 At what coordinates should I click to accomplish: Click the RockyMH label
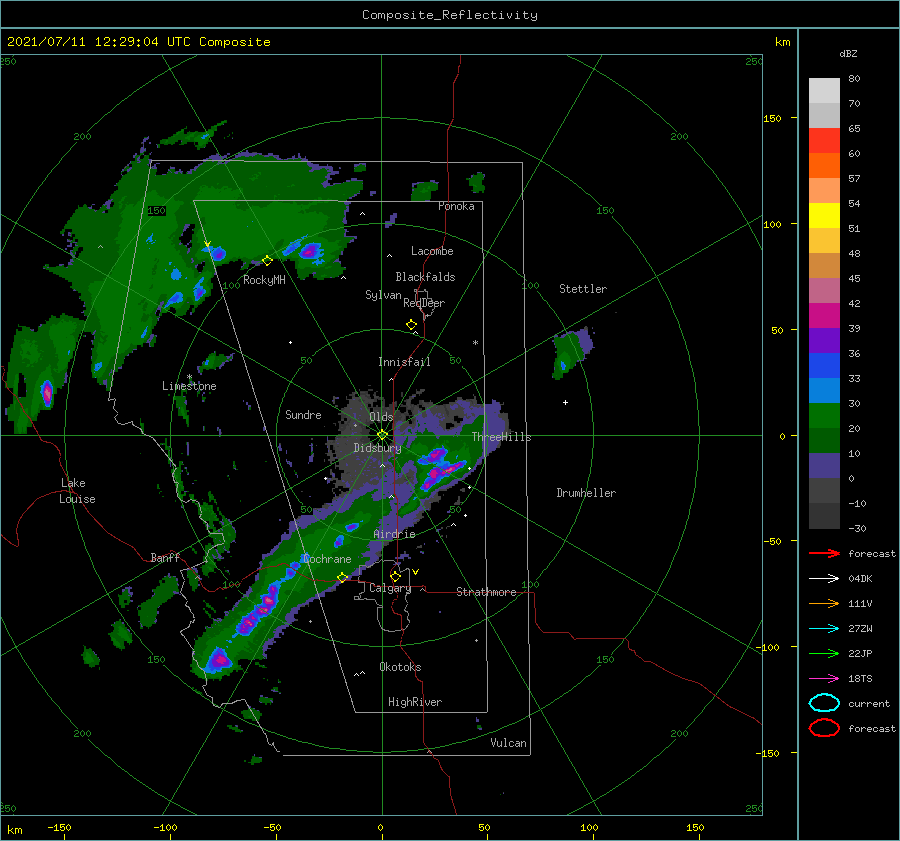[264, 280]
